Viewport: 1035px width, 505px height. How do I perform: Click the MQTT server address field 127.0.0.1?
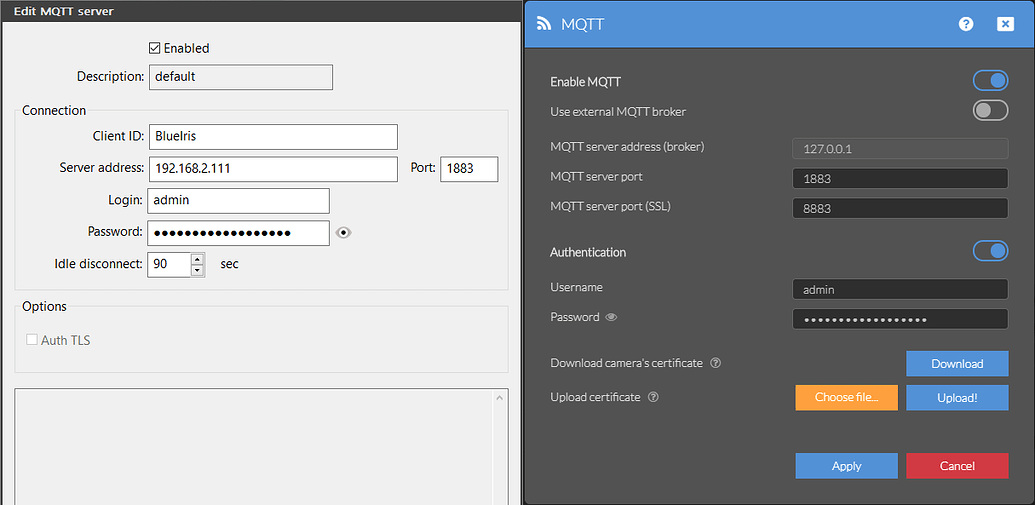click(900, 149)
